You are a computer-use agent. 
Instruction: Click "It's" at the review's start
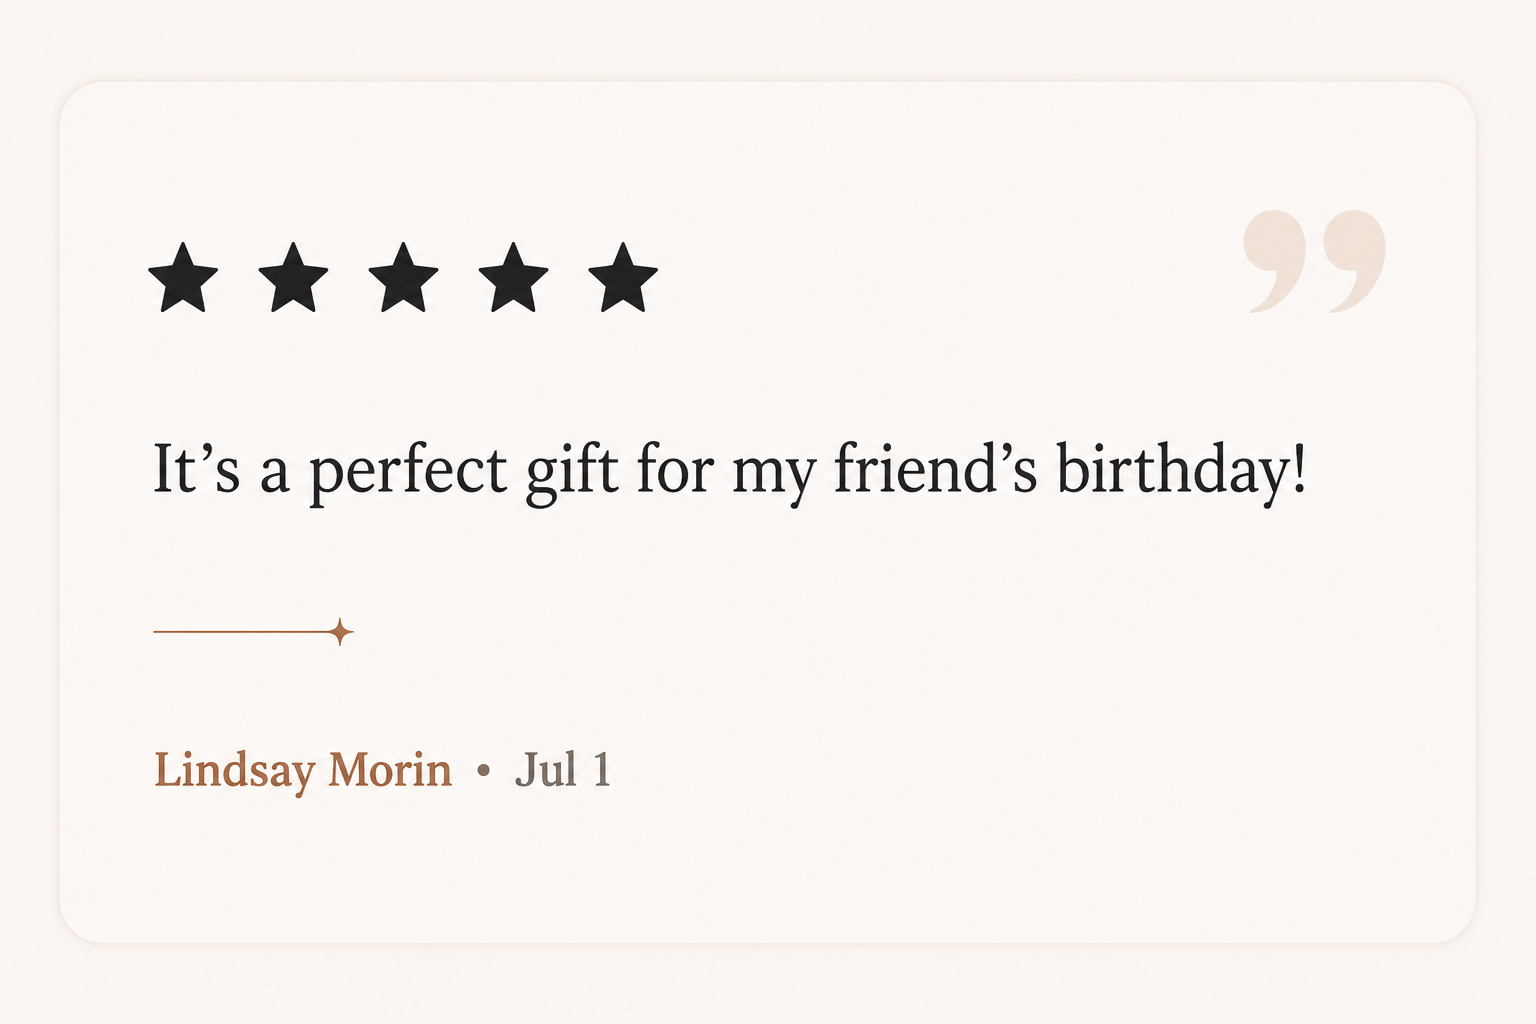coord(196,468)
